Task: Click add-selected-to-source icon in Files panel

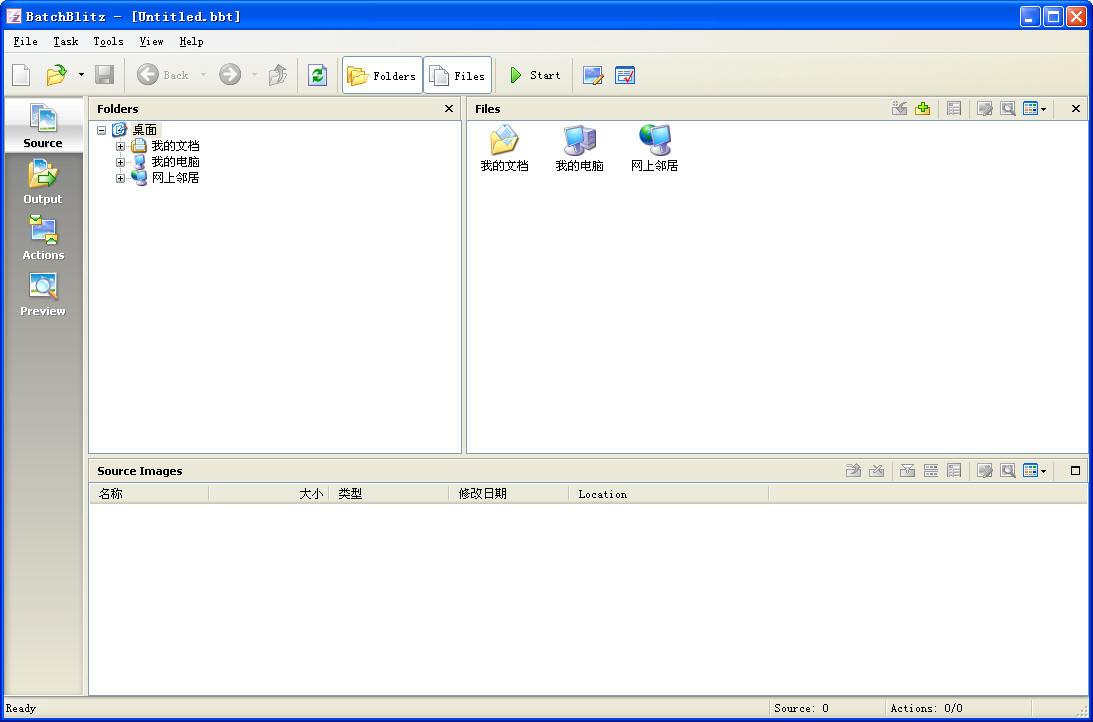Action: tap(900, 109)
